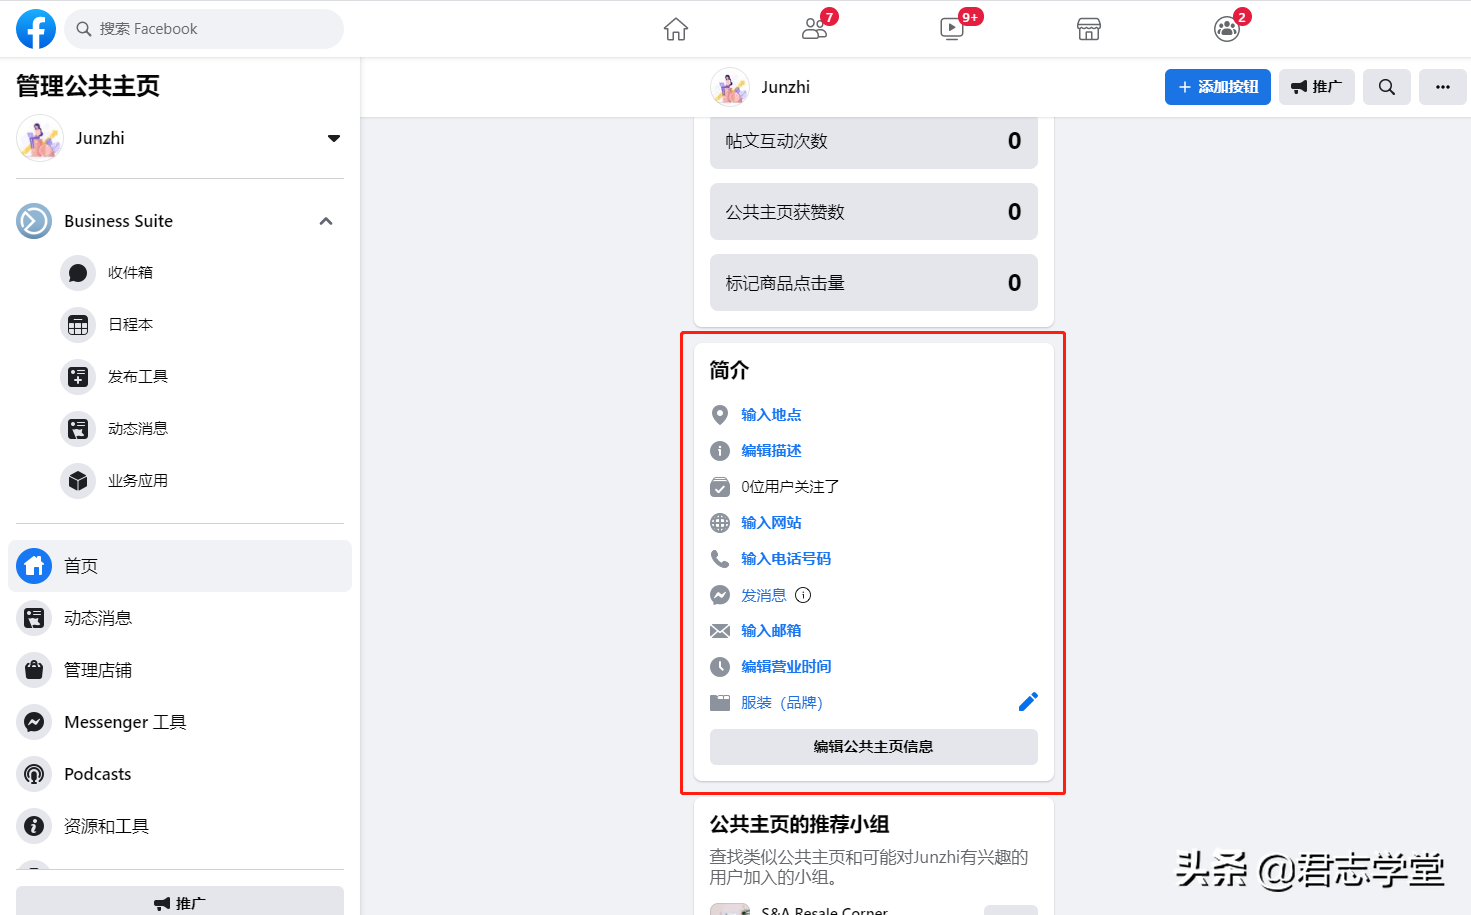This screenshot has width=1471, height=915.
Task: Click the 帖文互动次数 stat row
Action: pyautogui.click(x=874, y=141)
